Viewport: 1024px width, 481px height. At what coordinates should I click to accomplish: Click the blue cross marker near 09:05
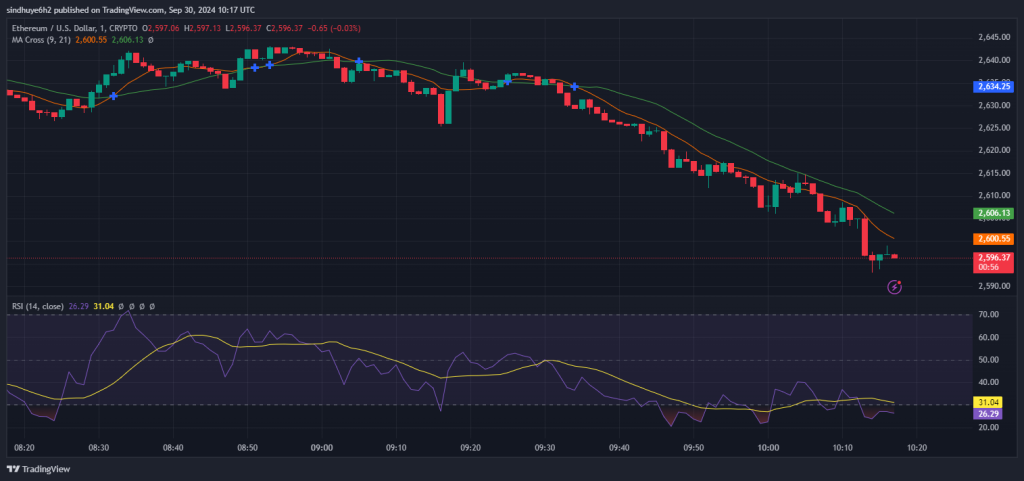(x=359, y=62)
